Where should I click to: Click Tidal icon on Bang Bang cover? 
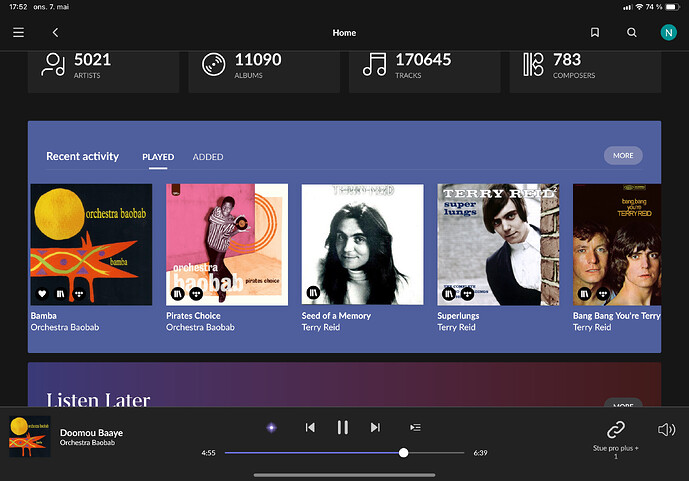(603, 293)
